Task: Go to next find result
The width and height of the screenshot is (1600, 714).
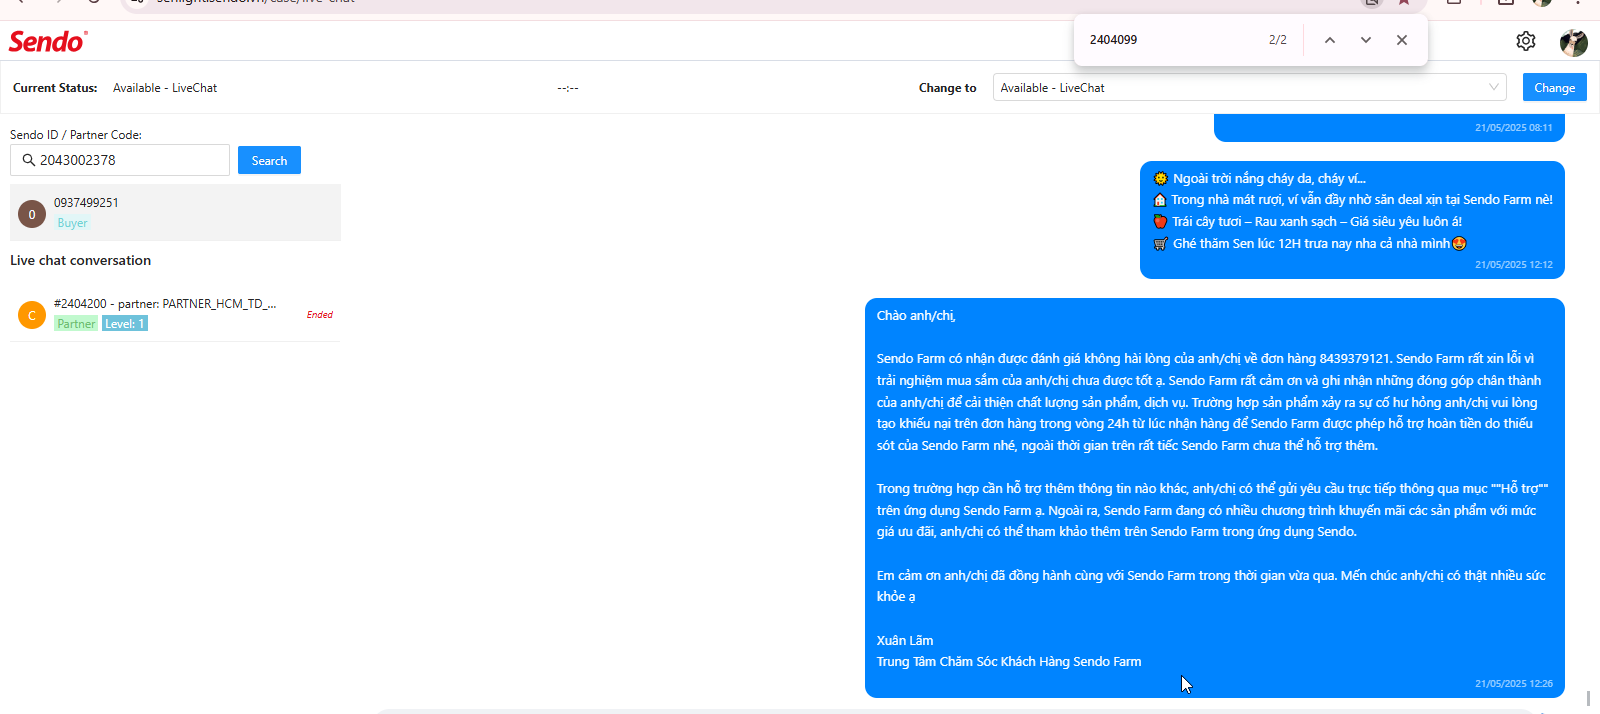Action: 1365,40
